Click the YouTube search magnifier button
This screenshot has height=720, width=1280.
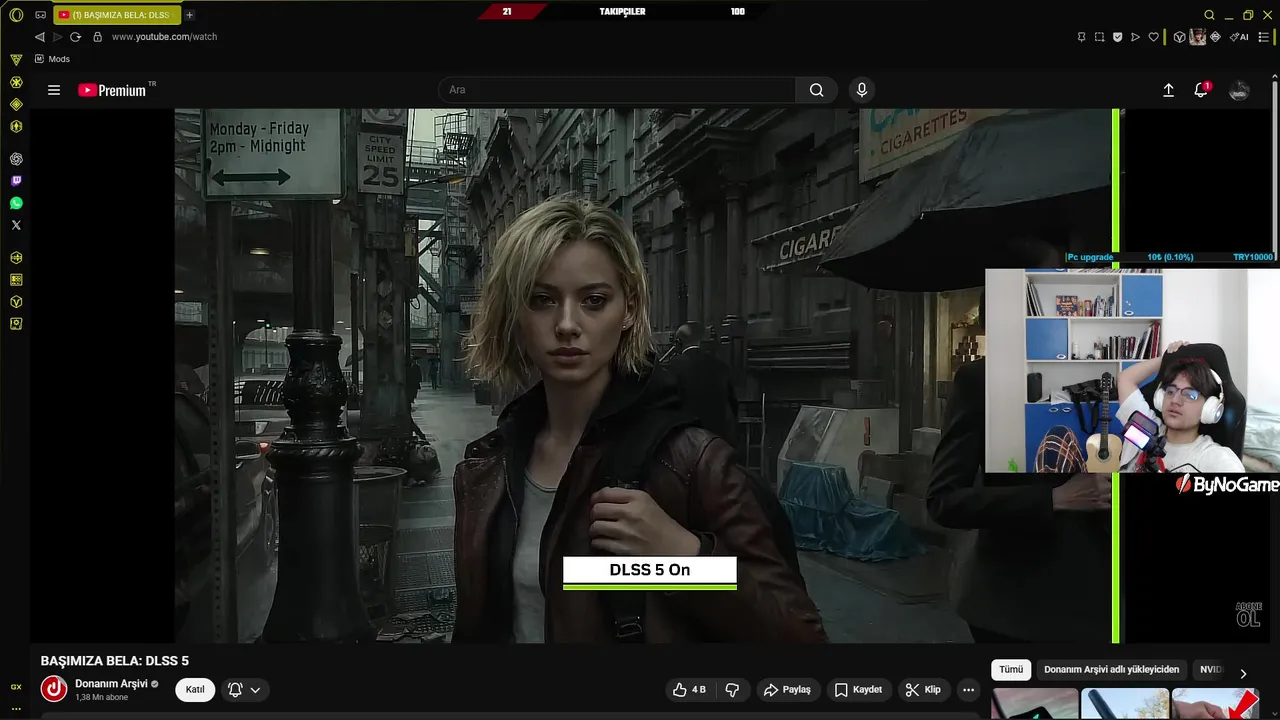pyautogui.click(x=817, y=90)
